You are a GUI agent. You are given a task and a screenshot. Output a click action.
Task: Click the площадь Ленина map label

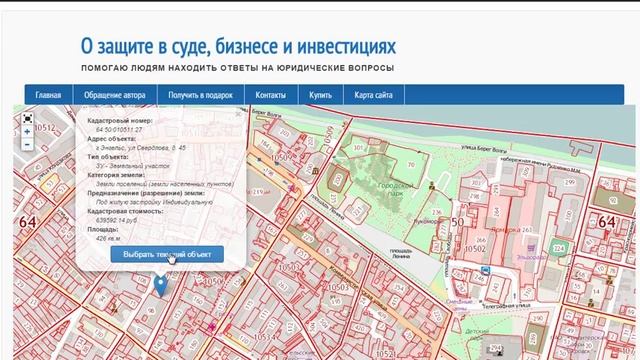click(x=401, y=254)
